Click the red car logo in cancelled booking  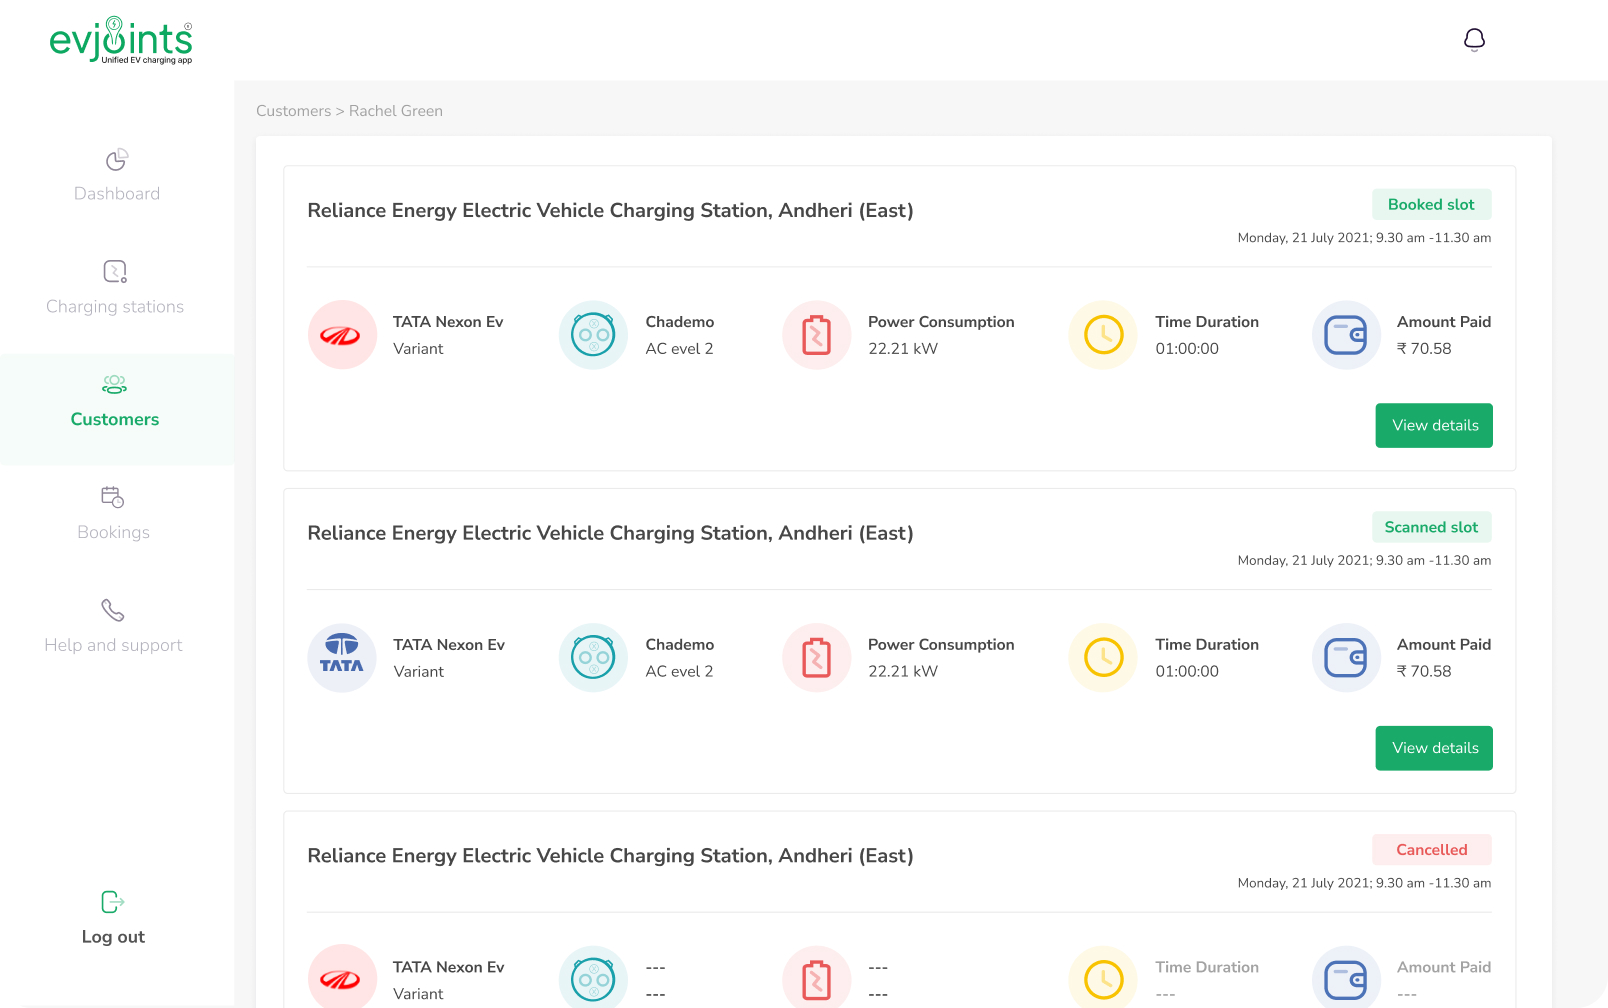tap(342, 978)
